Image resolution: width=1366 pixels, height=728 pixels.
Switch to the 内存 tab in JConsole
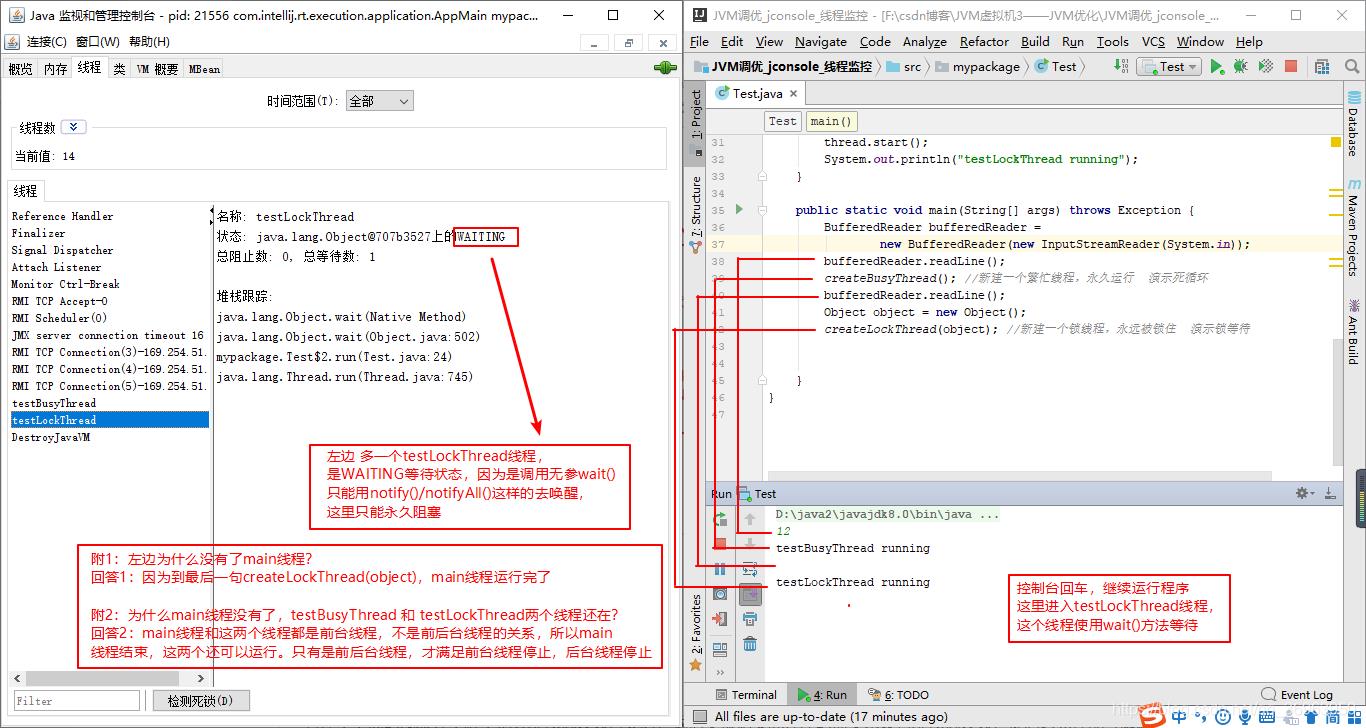coord(55,69)
